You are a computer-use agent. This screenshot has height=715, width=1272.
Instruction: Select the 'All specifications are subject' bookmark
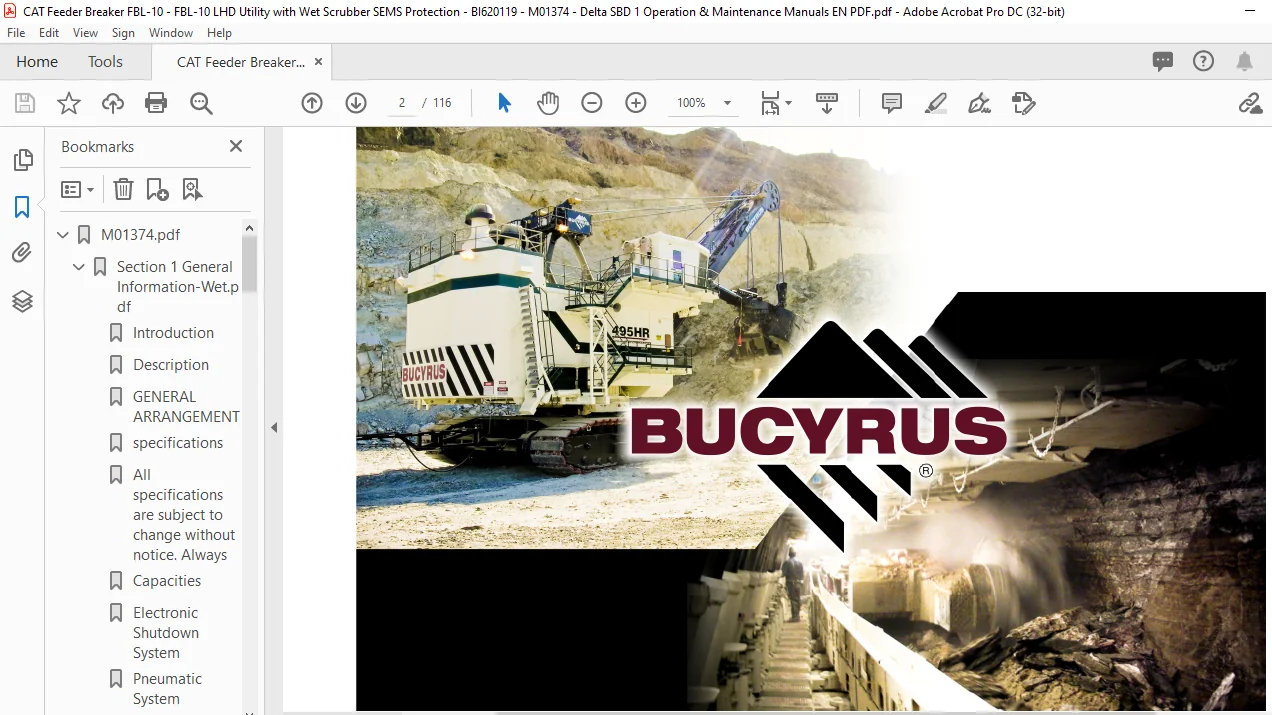184,515
